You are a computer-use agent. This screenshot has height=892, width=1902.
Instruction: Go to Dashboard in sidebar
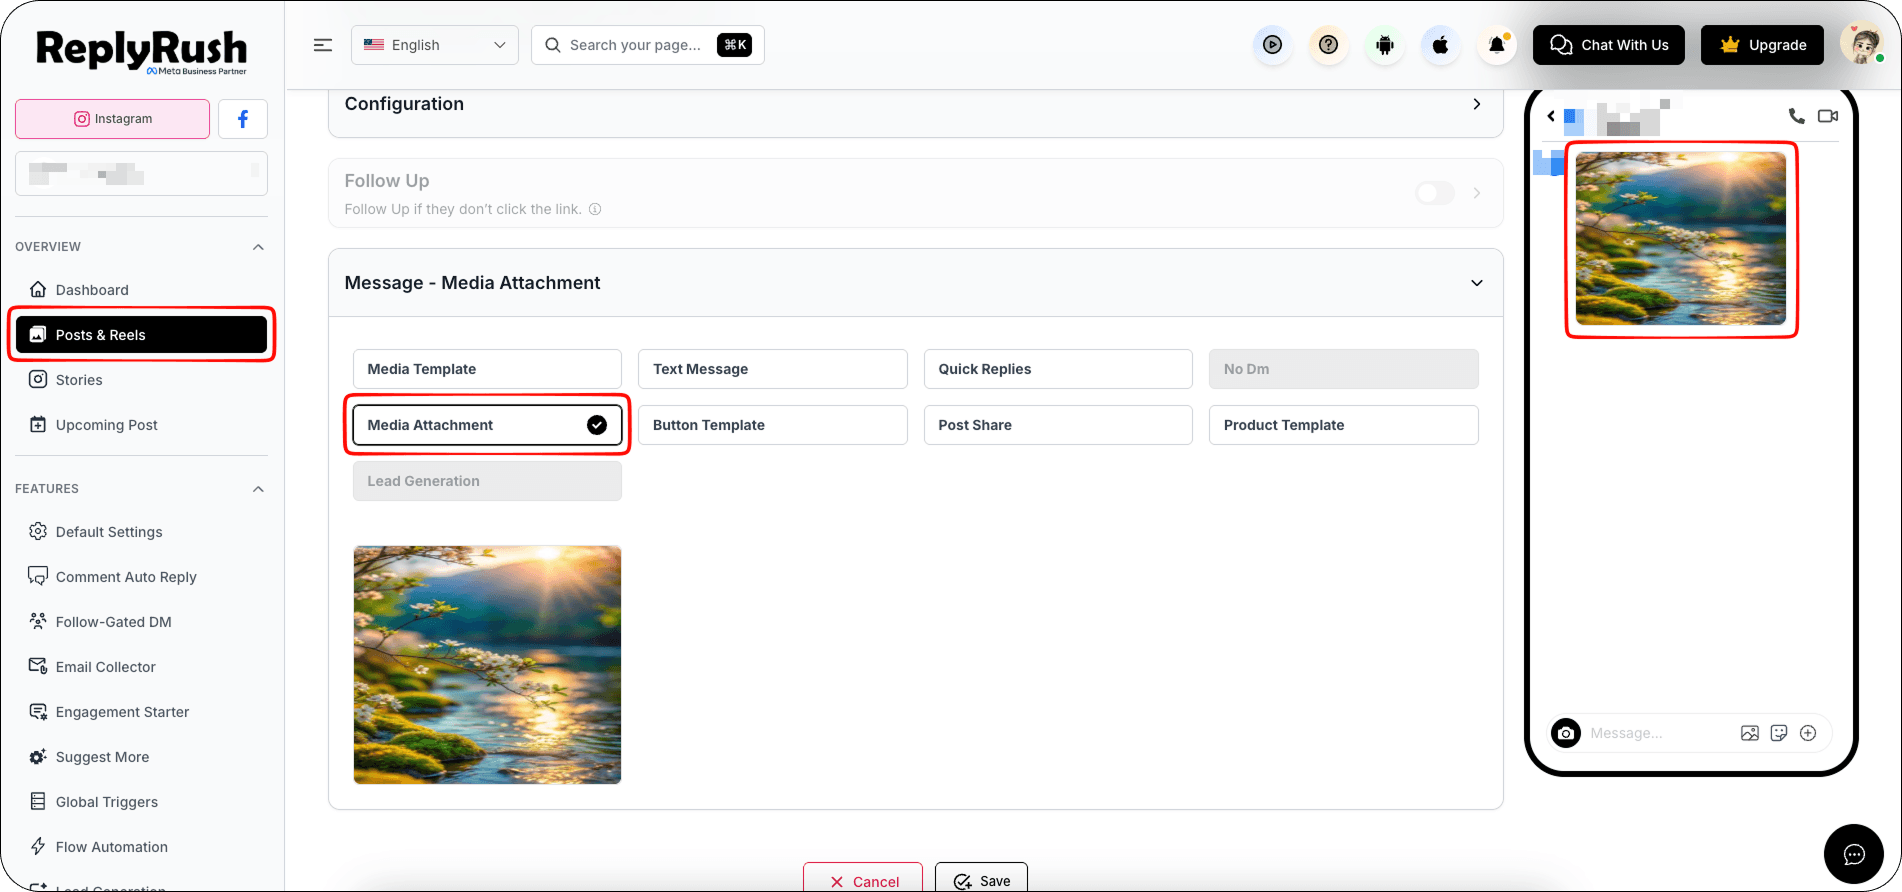[92, 290]
